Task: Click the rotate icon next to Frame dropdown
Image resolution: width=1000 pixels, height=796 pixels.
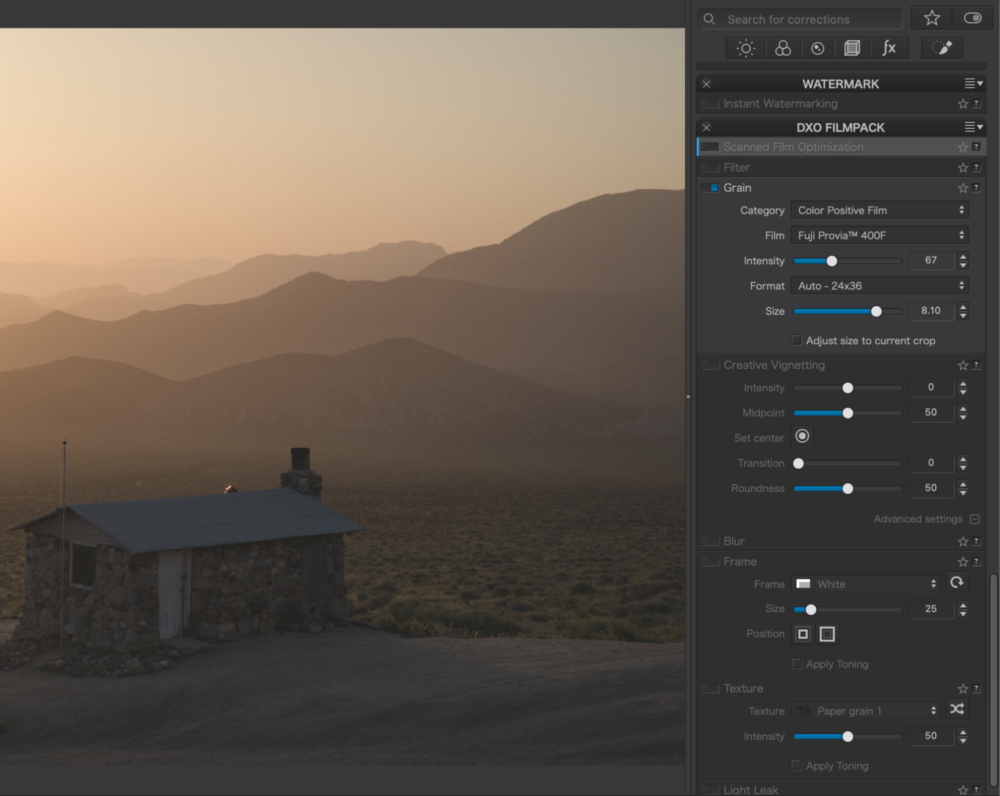Action: [957, 583]
